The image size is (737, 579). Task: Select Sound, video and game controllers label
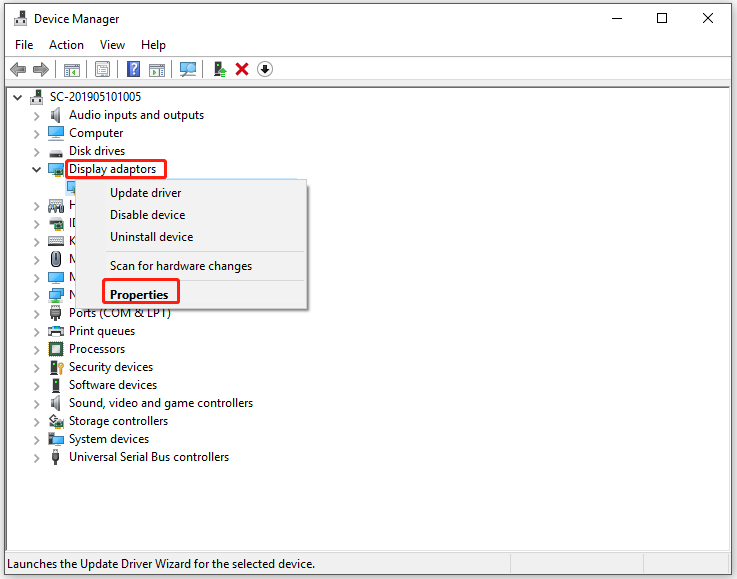pos(161,403)
